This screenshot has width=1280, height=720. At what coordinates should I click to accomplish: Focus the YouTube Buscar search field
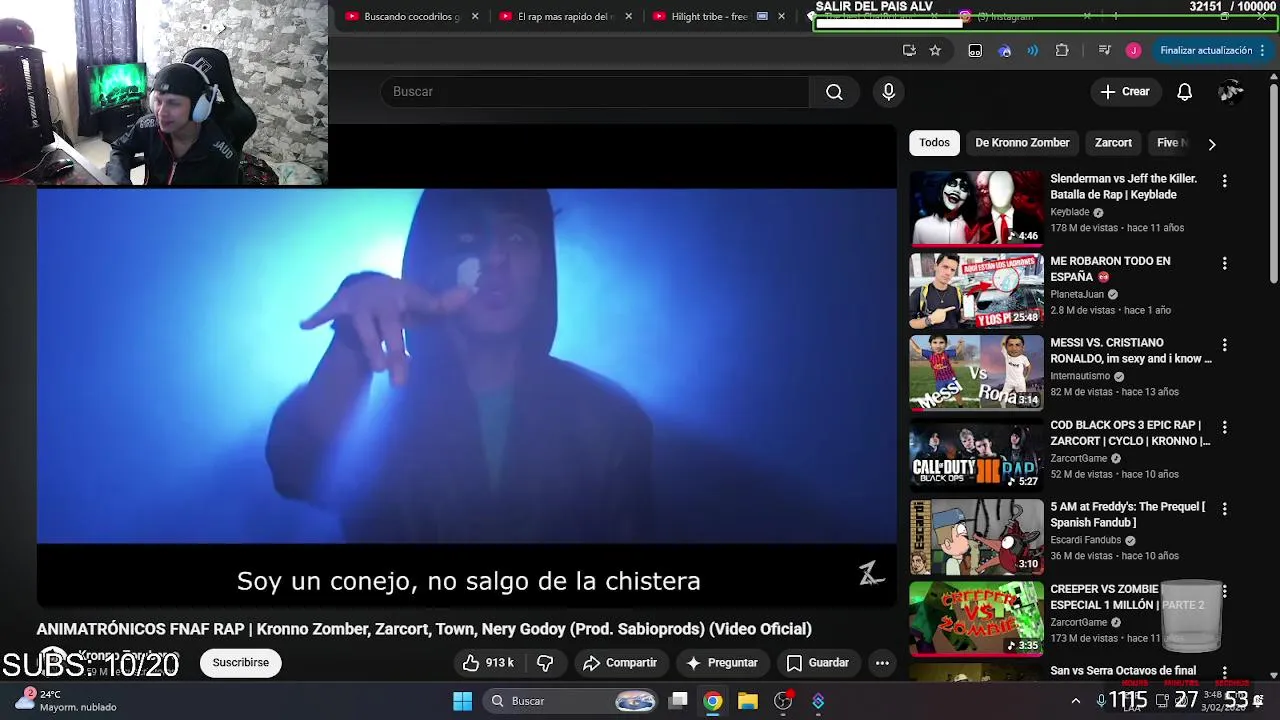[x=595, y=92]
